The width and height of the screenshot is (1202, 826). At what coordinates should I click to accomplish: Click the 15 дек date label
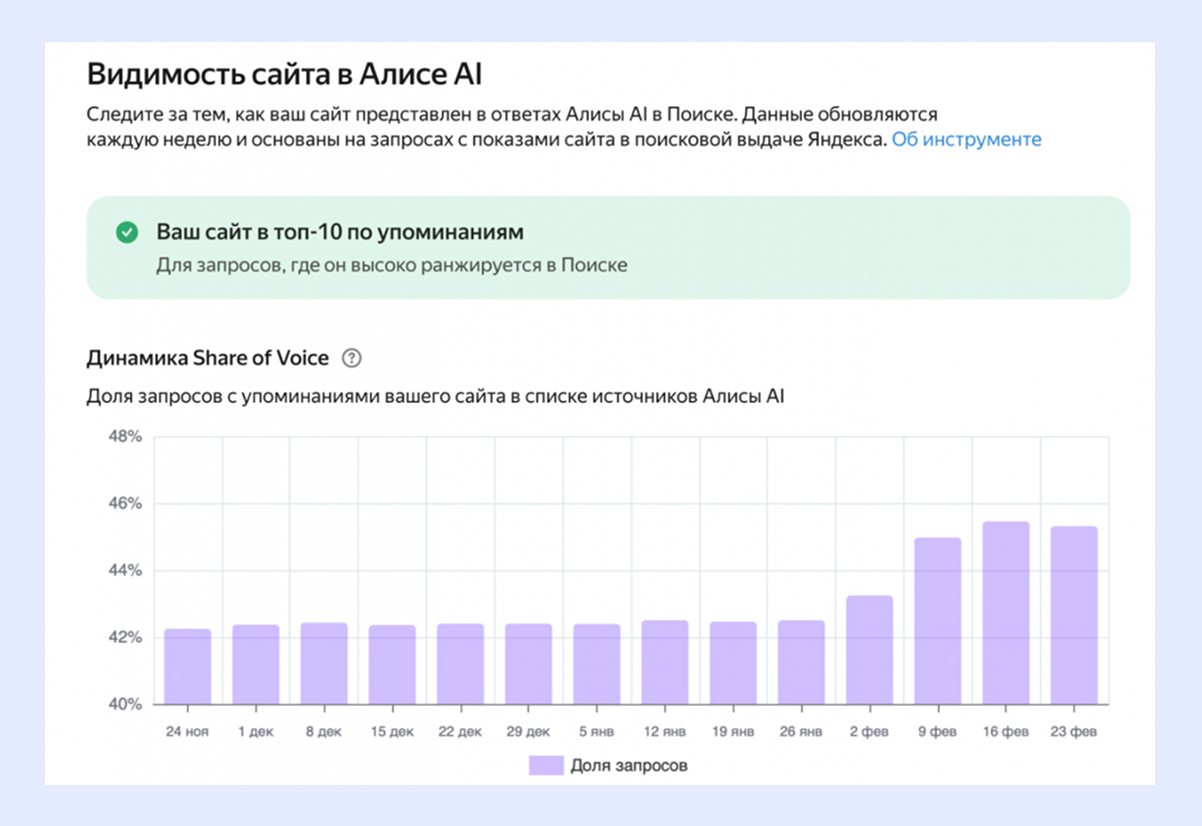point(391,730)
